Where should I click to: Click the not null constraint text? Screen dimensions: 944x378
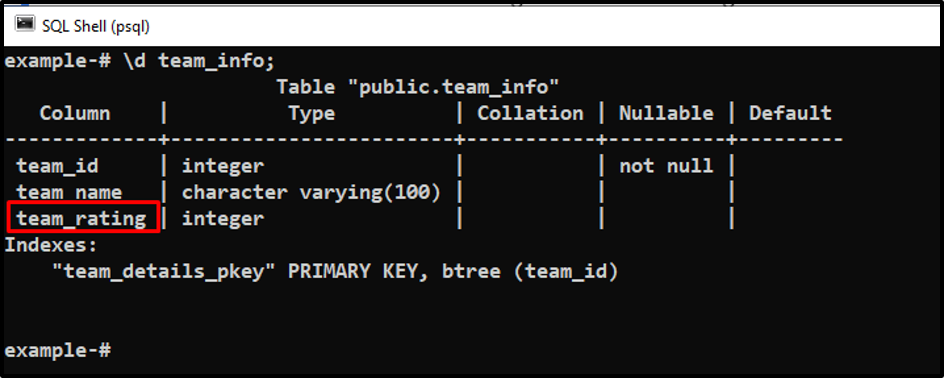pyautogui.click(x=666, y=166)
